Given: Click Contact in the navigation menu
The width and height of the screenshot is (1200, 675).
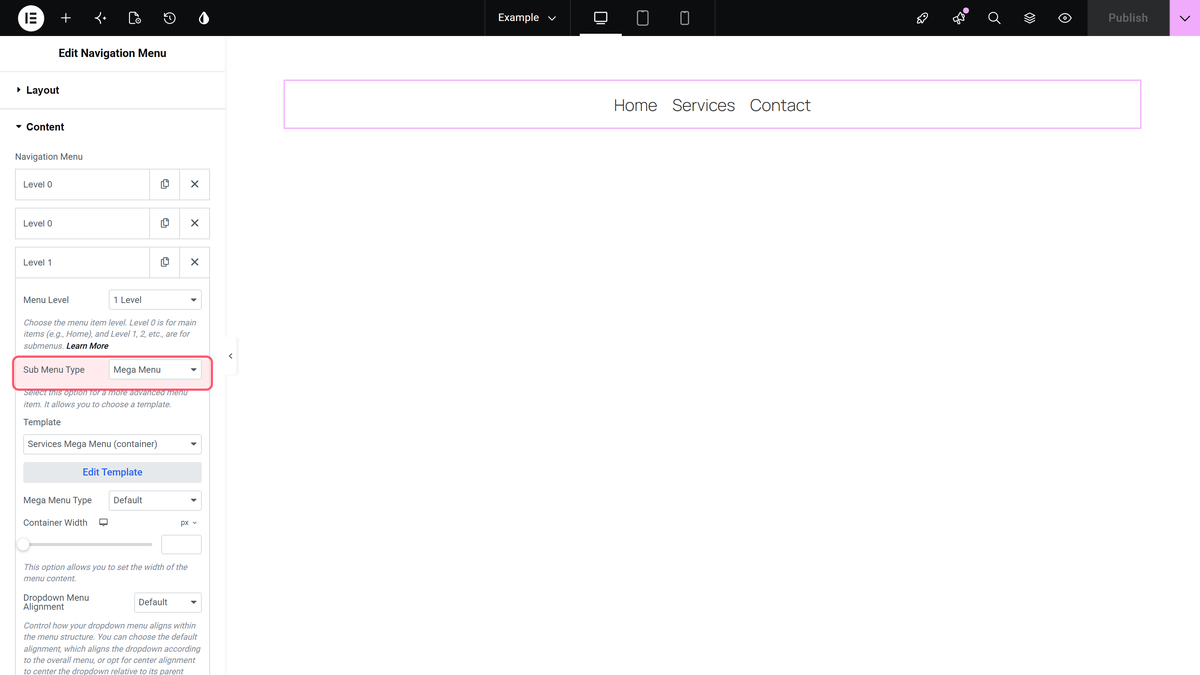Looking at the screenshot, I should pyautogui.click(x=780, y=105).
